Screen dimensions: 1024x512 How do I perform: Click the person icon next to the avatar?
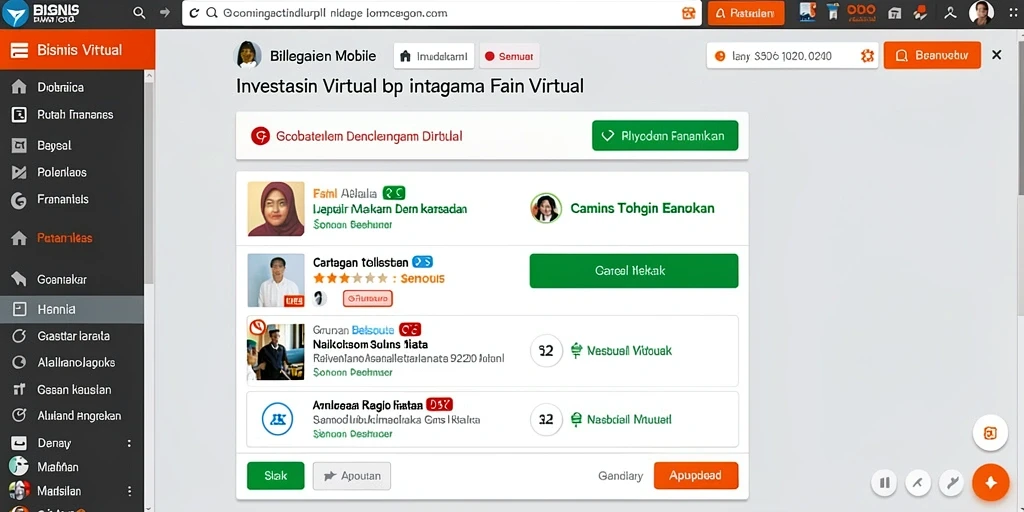[950, 12]
